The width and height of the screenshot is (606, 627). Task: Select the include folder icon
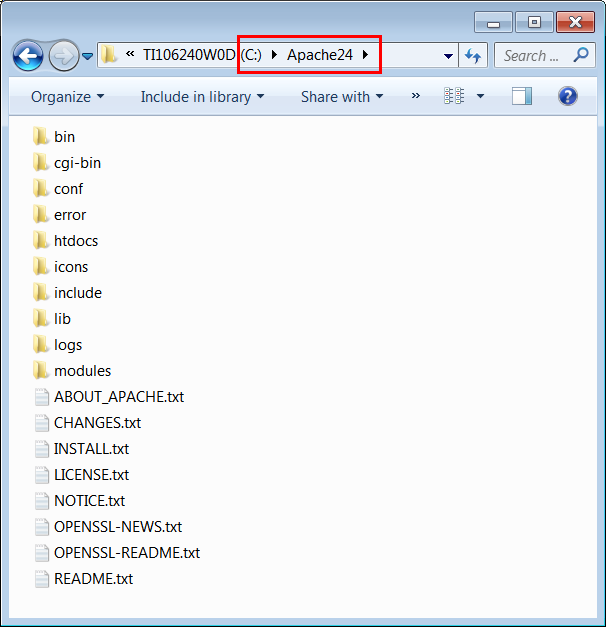pos(40,292)
